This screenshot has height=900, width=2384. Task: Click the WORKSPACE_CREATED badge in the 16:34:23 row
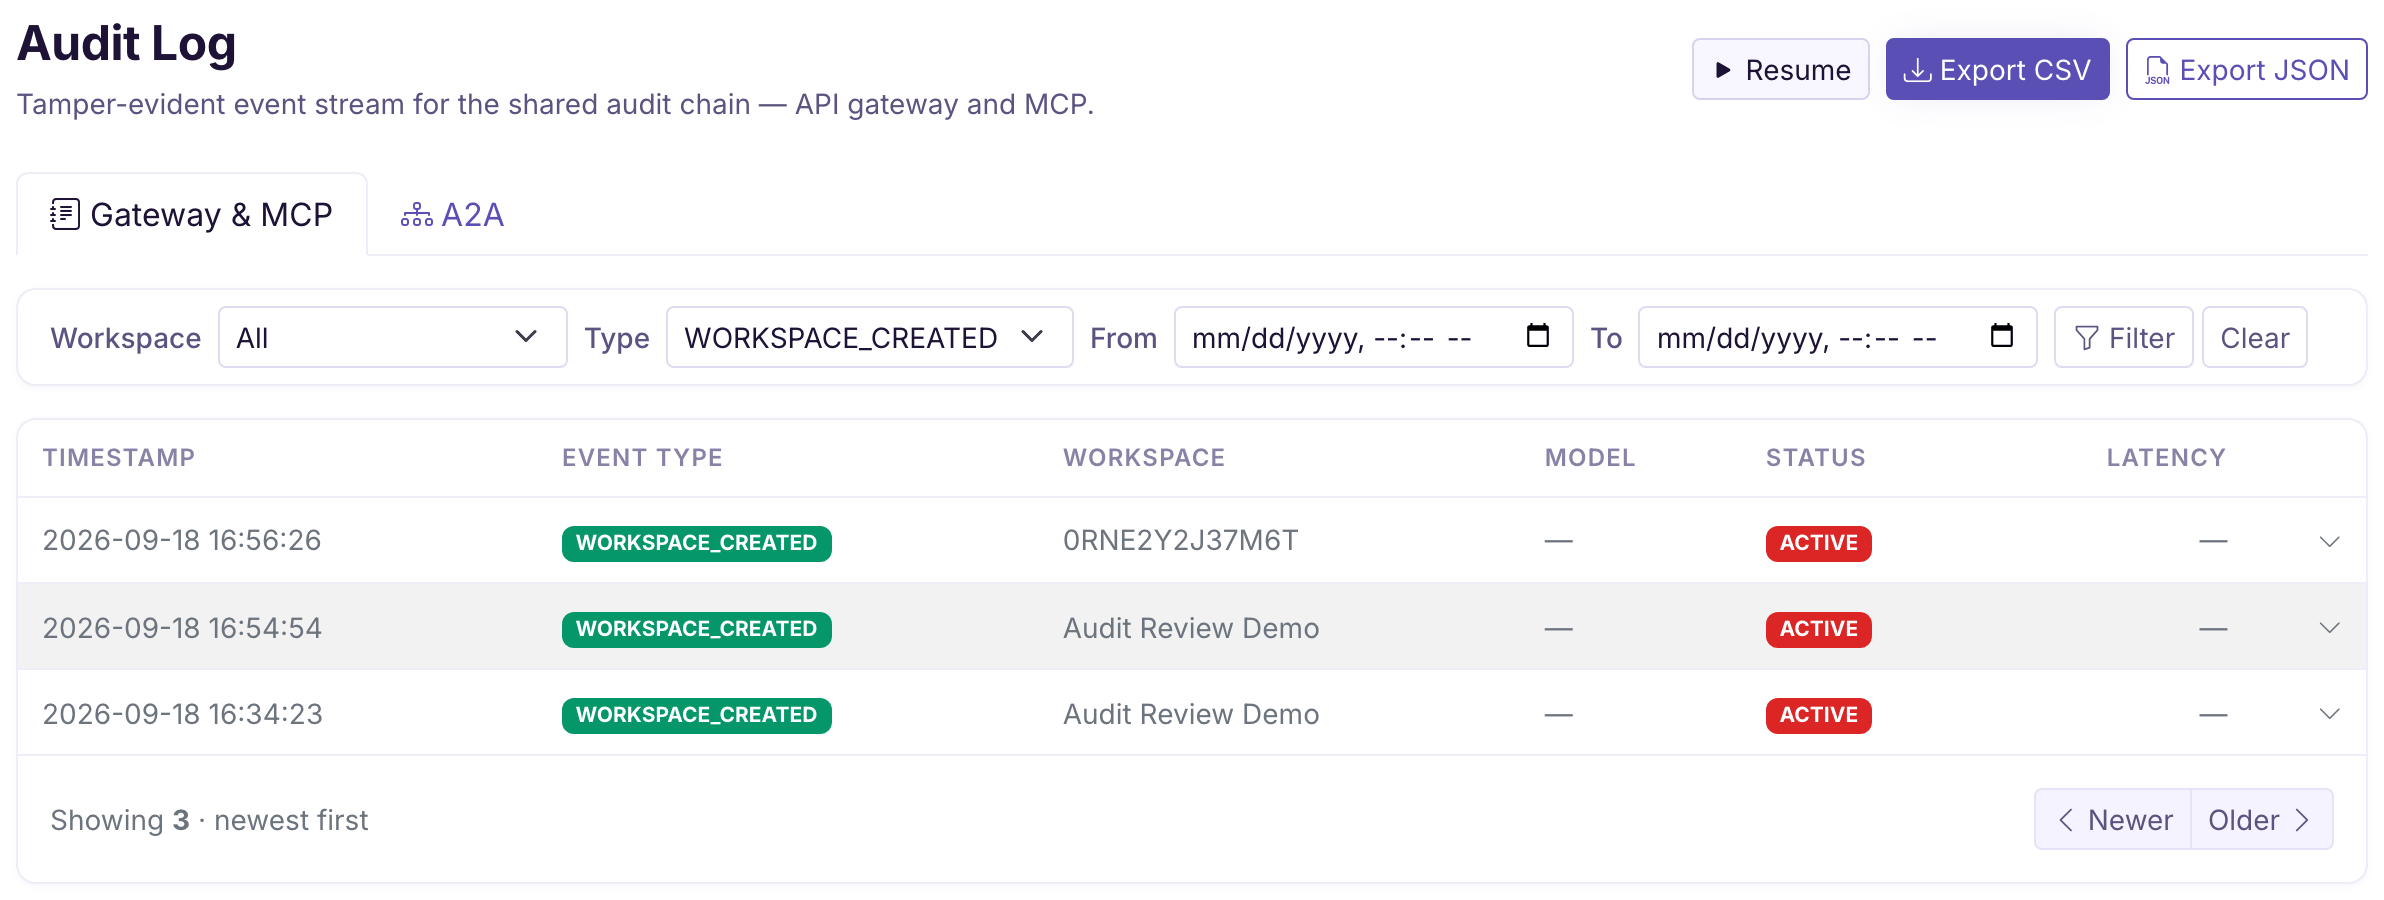(696, 715)
